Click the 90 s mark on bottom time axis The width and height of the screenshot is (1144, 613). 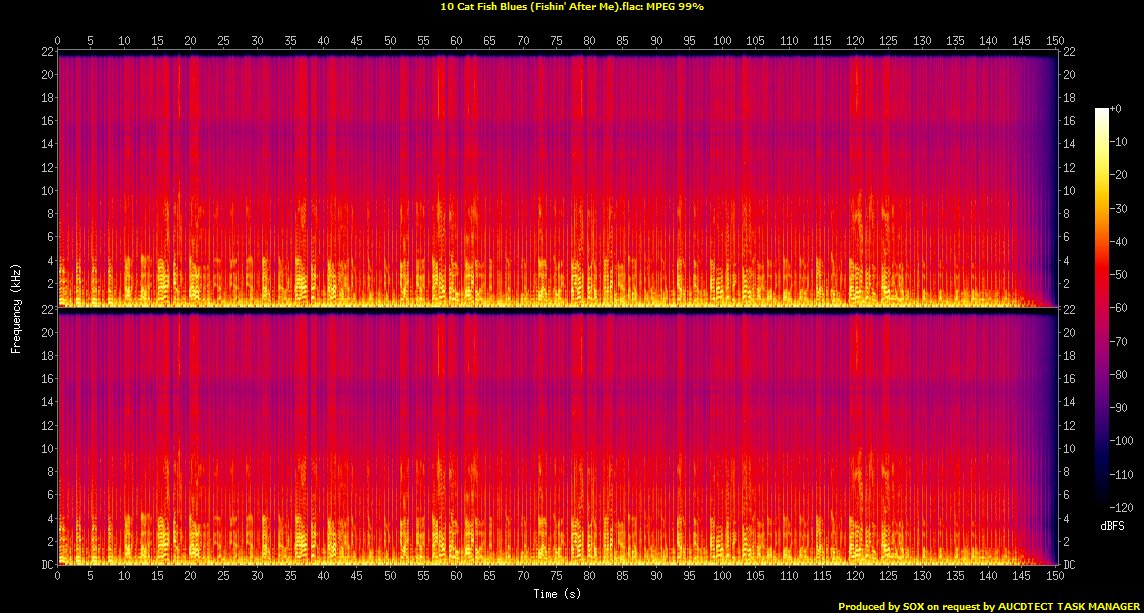pos(656,577)
